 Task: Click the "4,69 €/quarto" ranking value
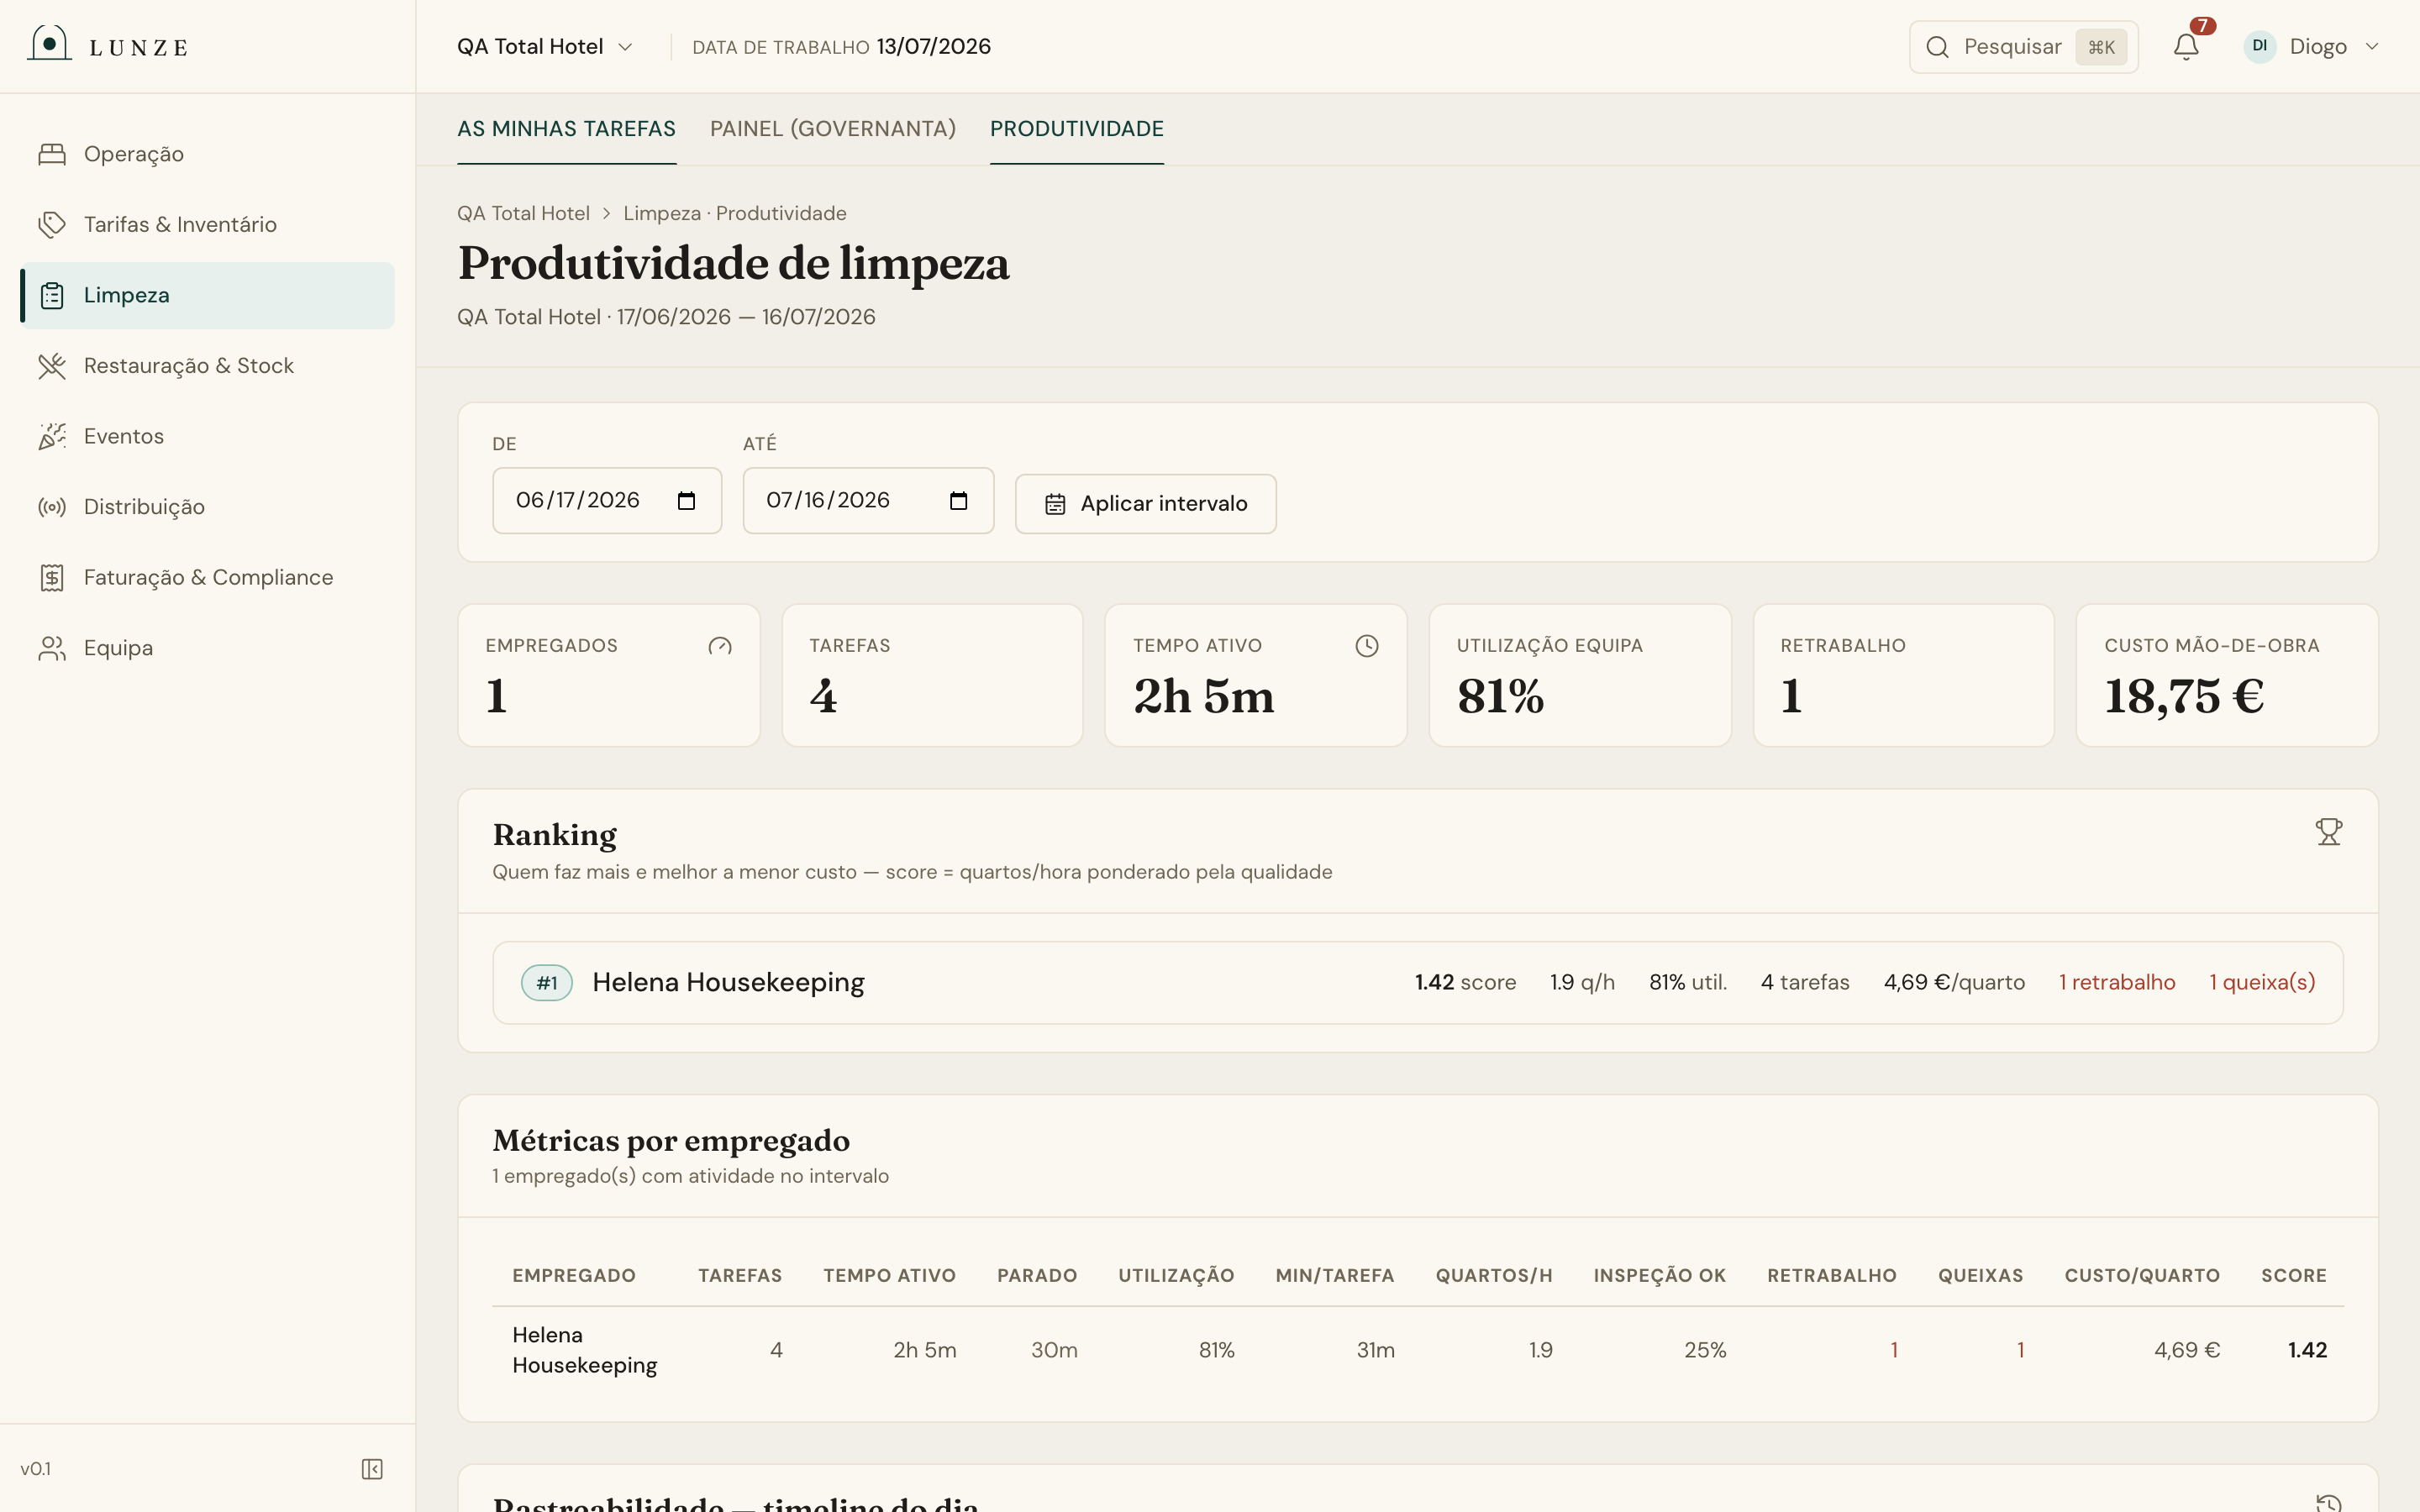tap(1954, 983)
